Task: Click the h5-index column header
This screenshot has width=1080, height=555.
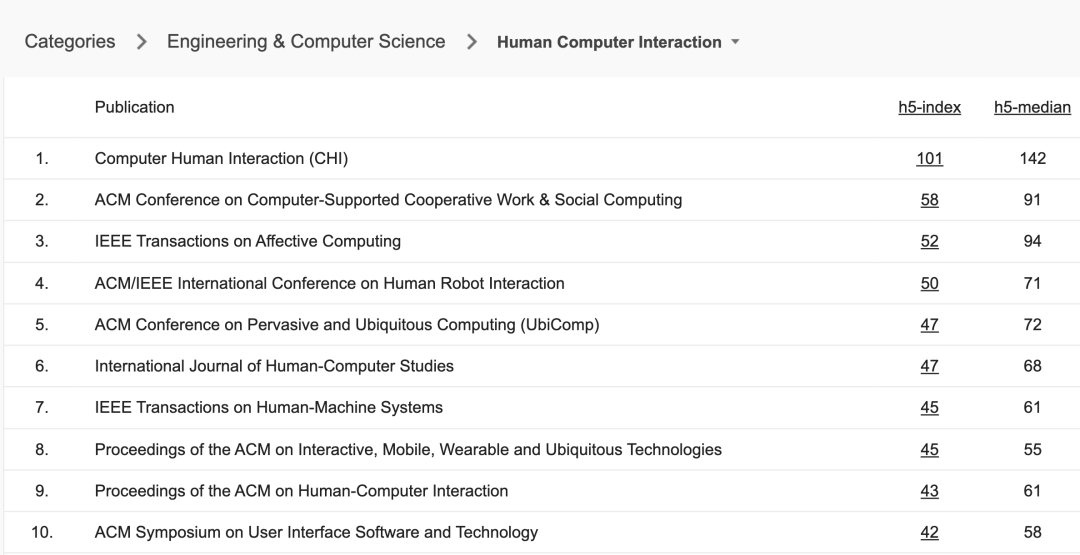Action: pos(929,108)
